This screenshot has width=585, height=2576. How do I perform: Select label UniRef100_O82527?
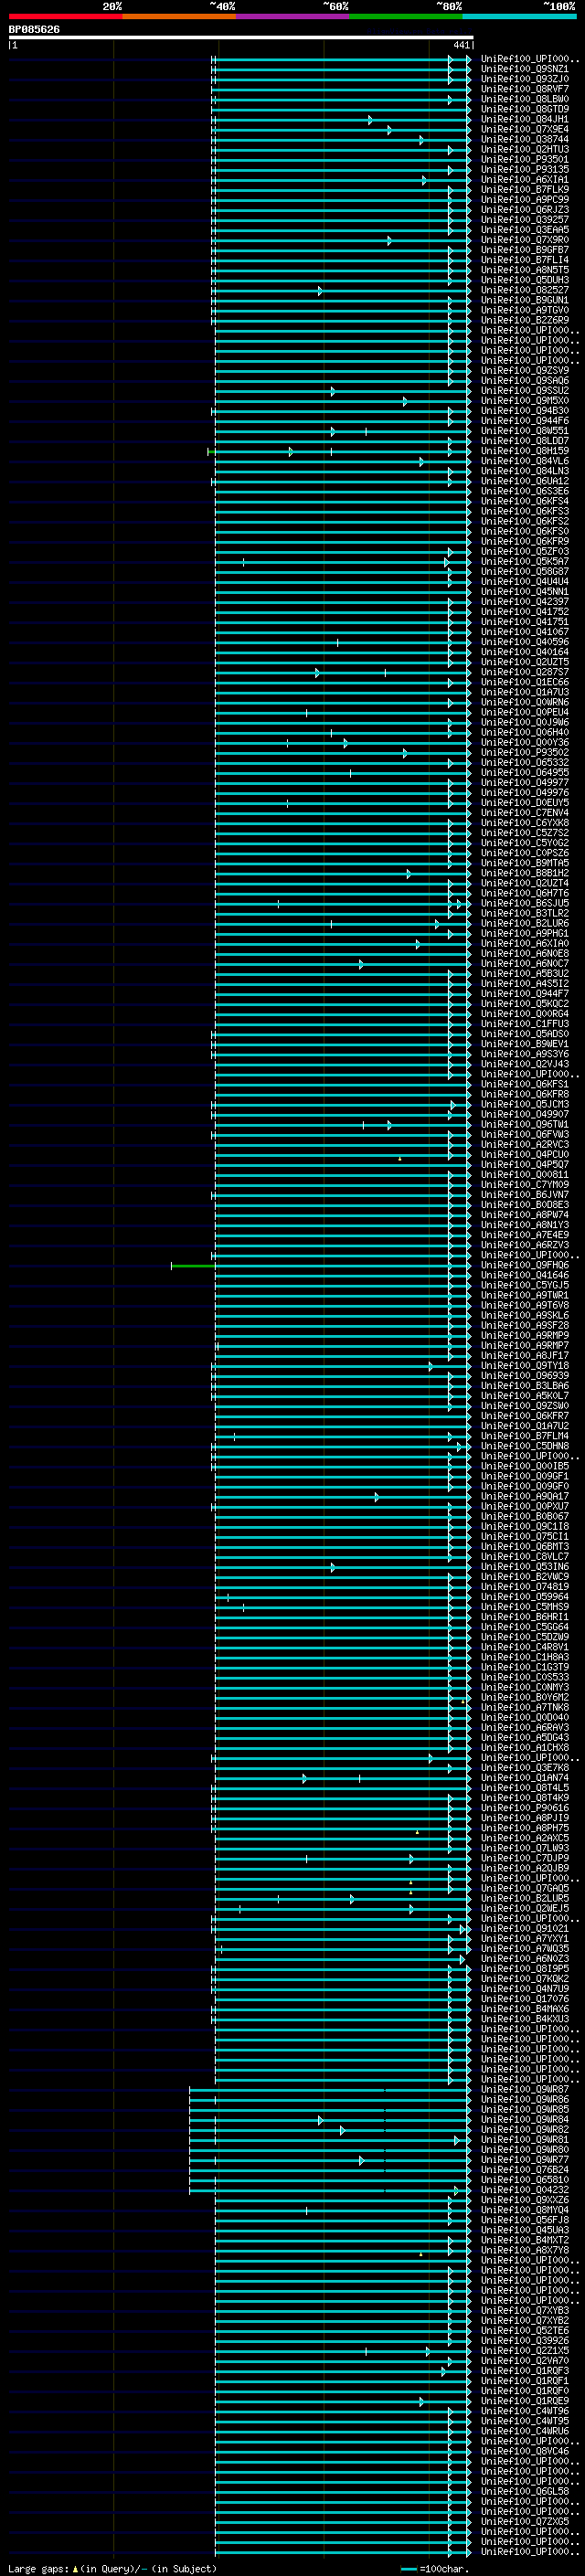[525, 289]
